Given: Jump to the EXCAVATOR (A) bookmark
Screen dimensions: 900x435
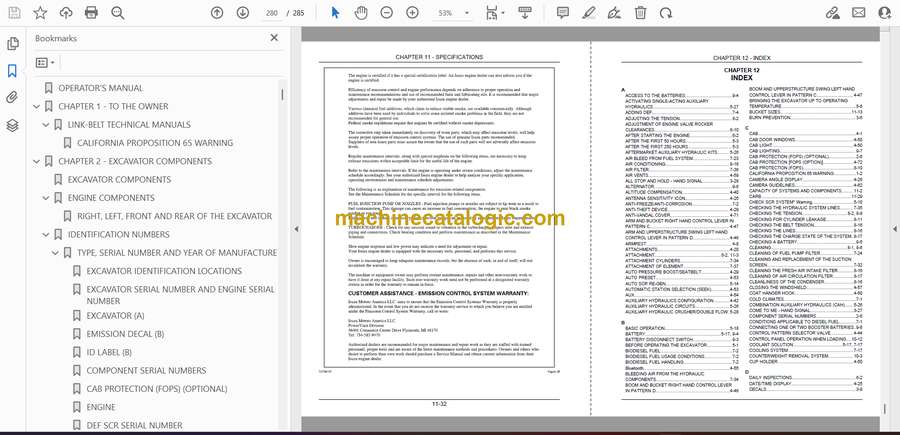Looking at the screenshot, I should [x=115, y=316].
